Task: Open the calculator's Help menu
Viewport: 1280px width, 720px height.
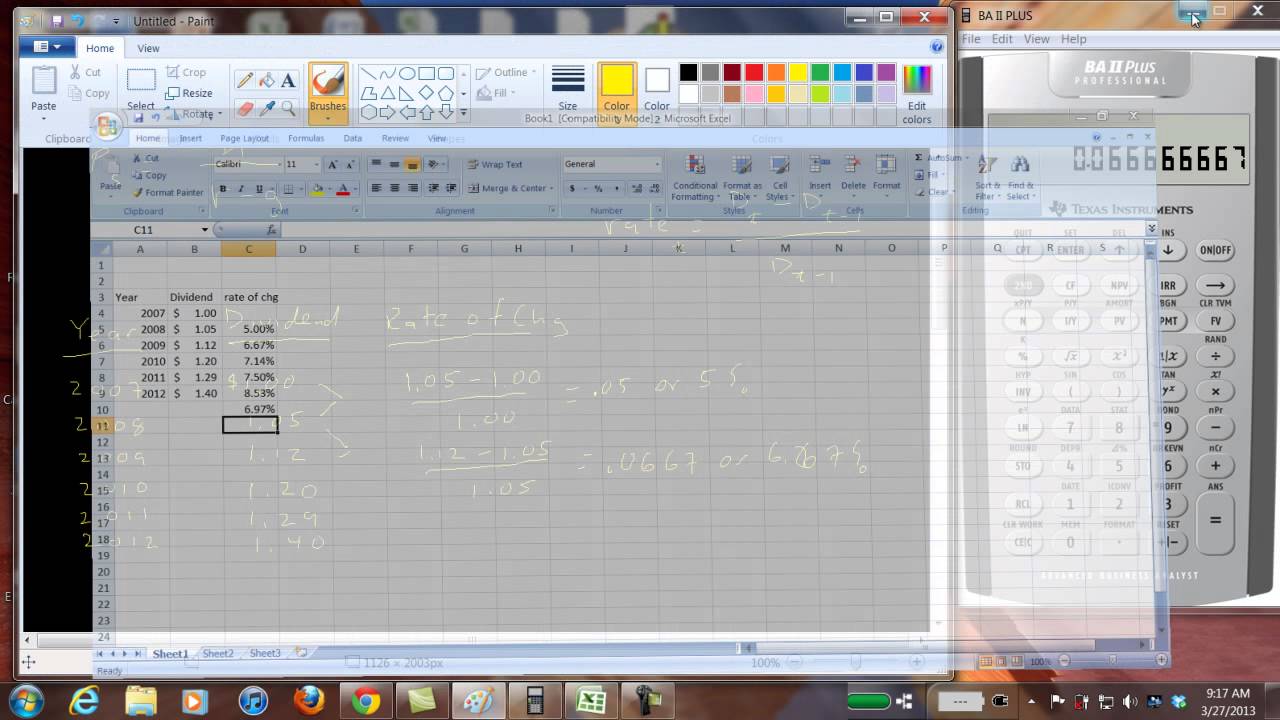Action: [1073, 39]
